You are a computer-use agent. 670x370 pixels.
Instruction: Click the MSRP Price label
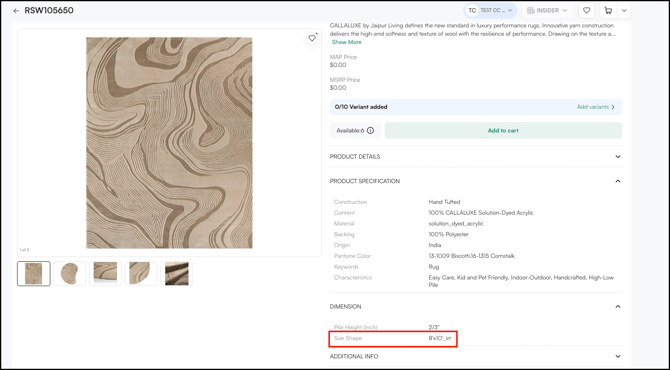point(345,80)
